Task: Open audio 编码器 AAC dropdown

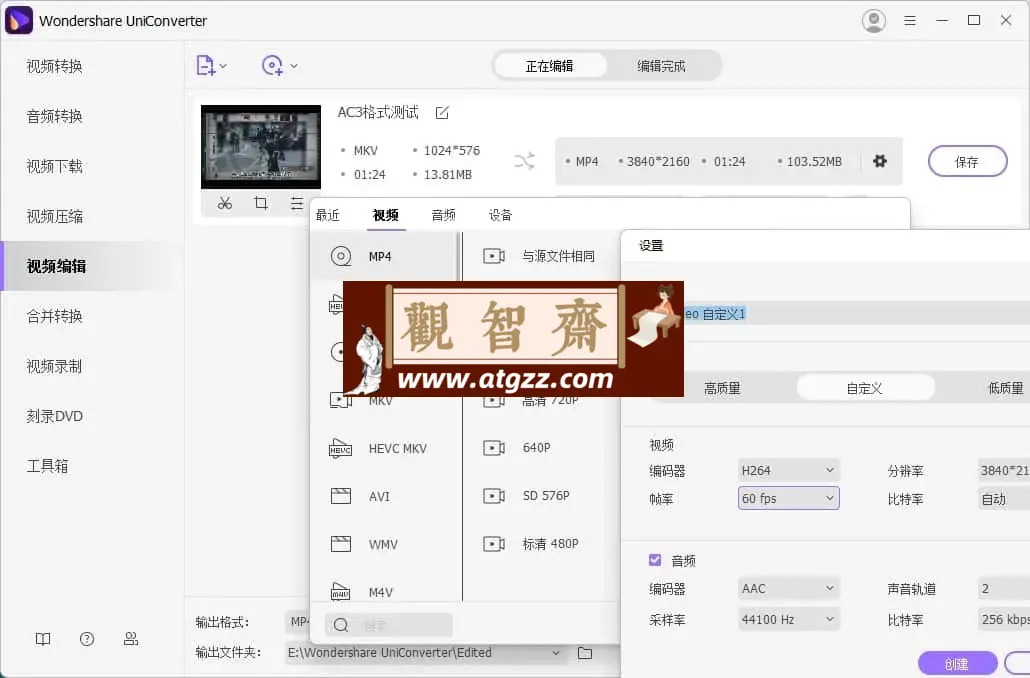Action: 788,589
